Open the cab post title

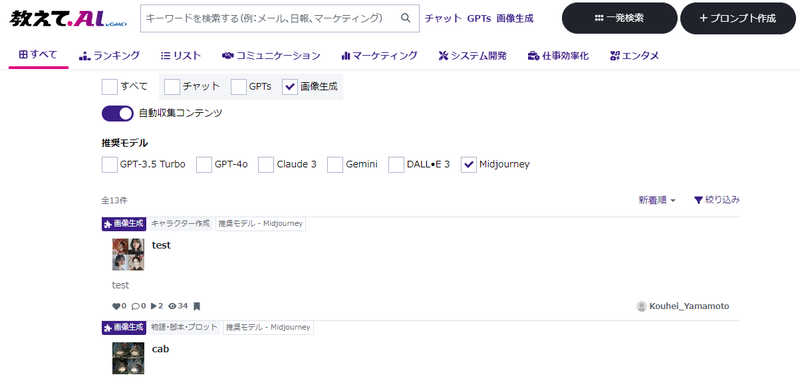pyautogui.click(x=161, y=349)
